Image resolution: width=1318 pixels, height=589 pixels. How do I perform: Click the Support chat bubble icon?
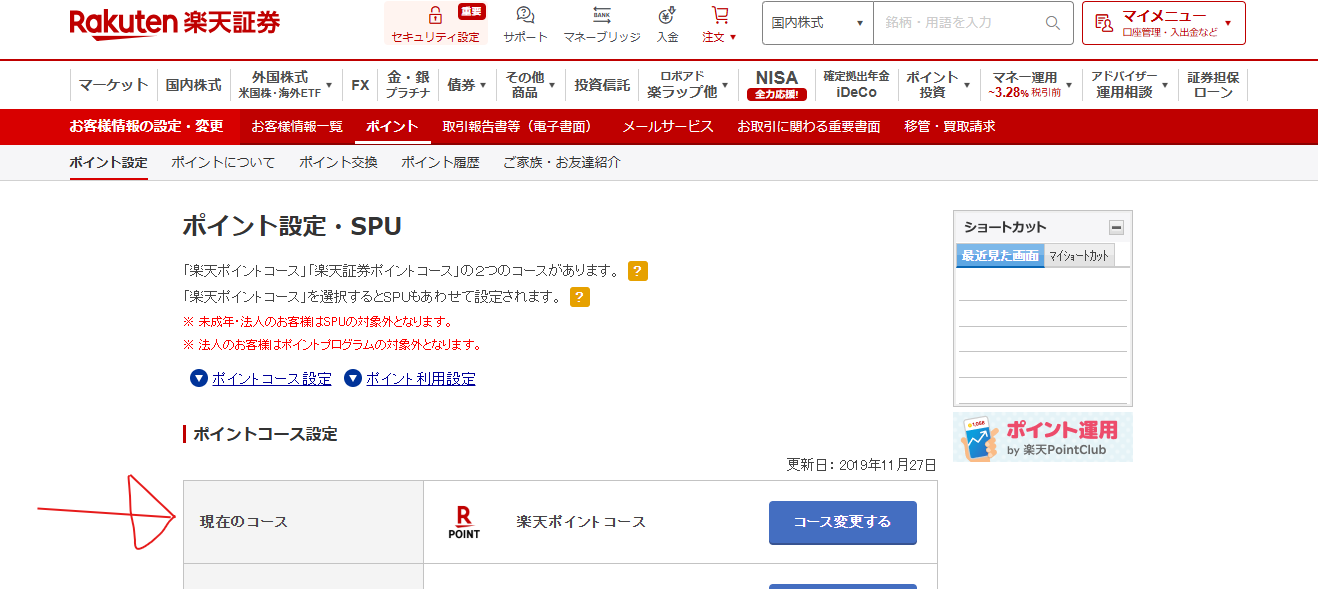pos(525,16)
